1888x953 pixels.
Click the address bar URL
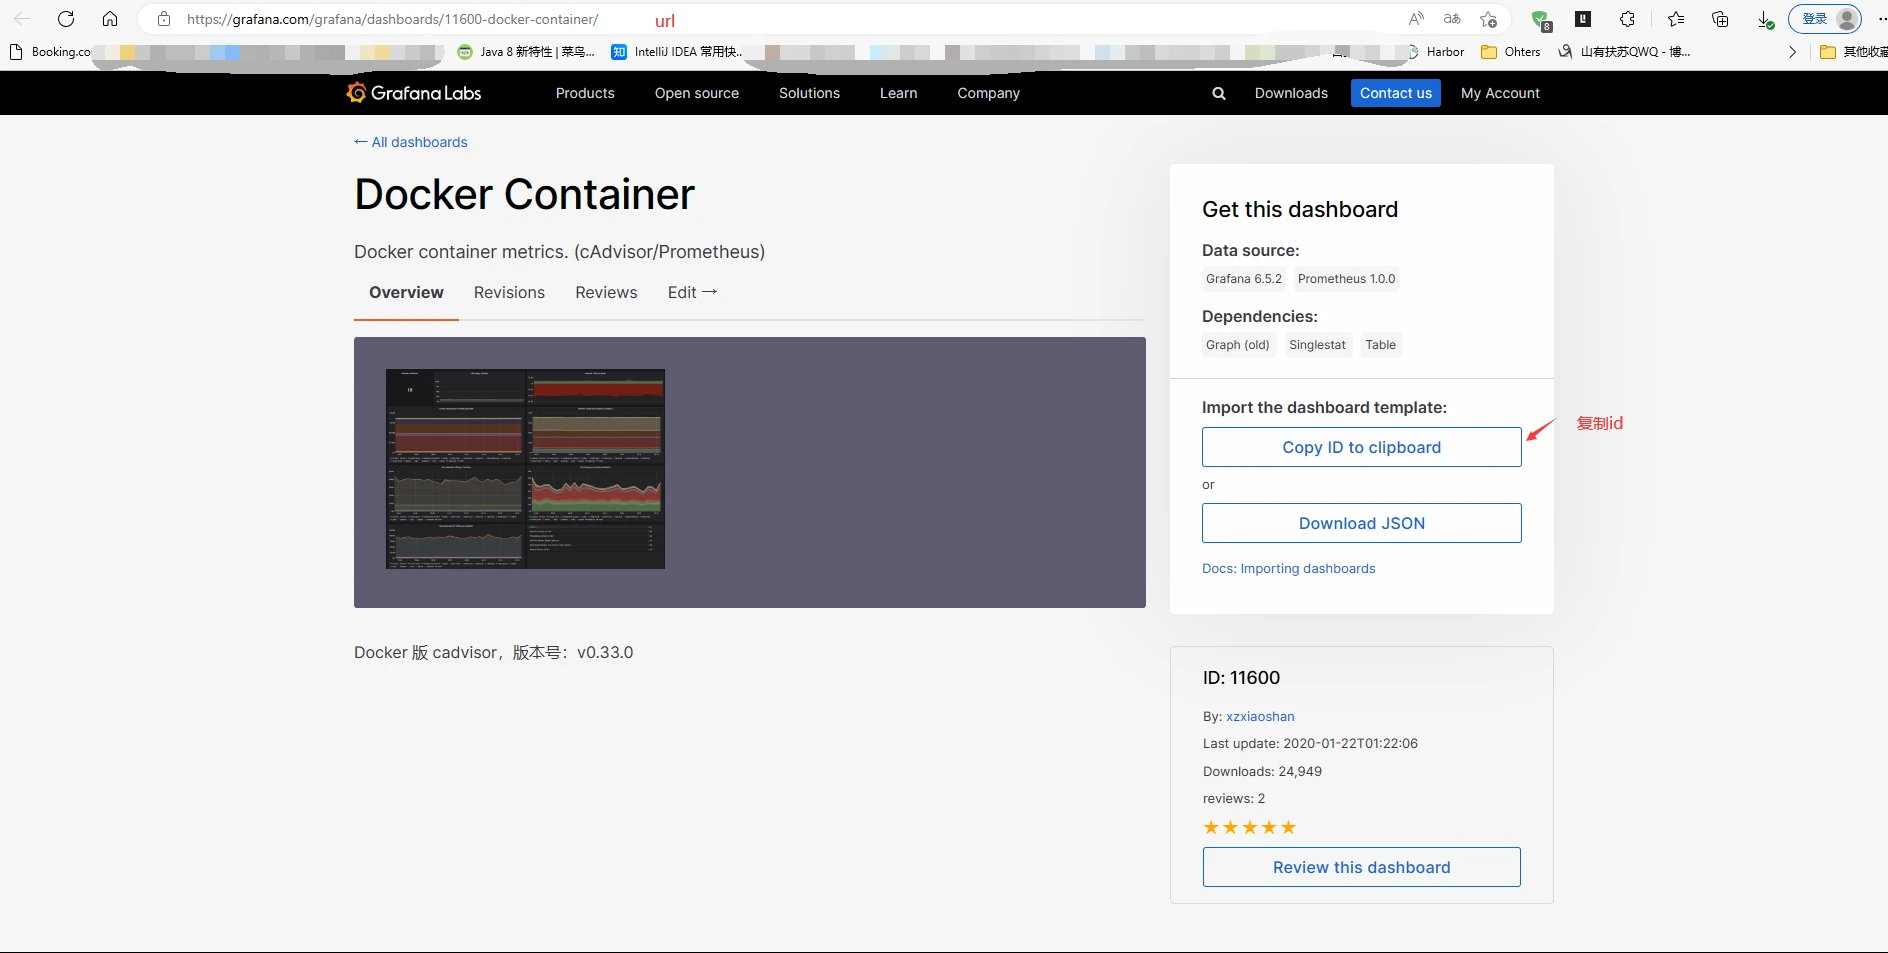393,19
